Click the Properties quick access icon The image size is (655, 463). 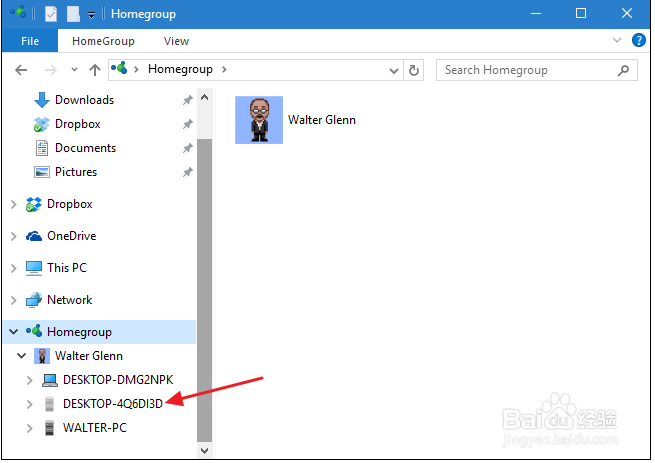tap(51, 14)
